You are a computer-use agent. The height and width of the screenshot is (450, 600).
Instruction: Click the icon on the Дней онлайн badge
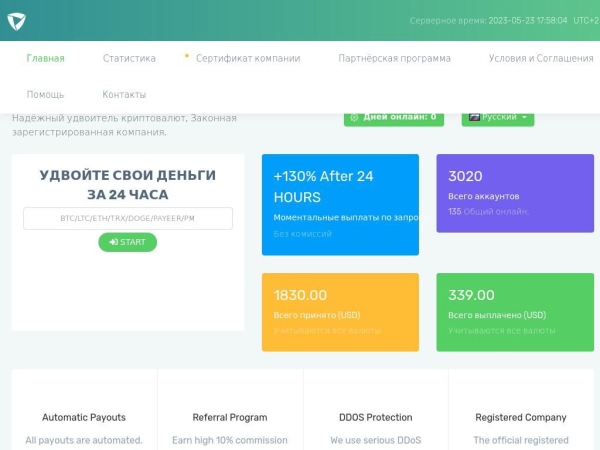pyautogui.click(x=354, y=117)
